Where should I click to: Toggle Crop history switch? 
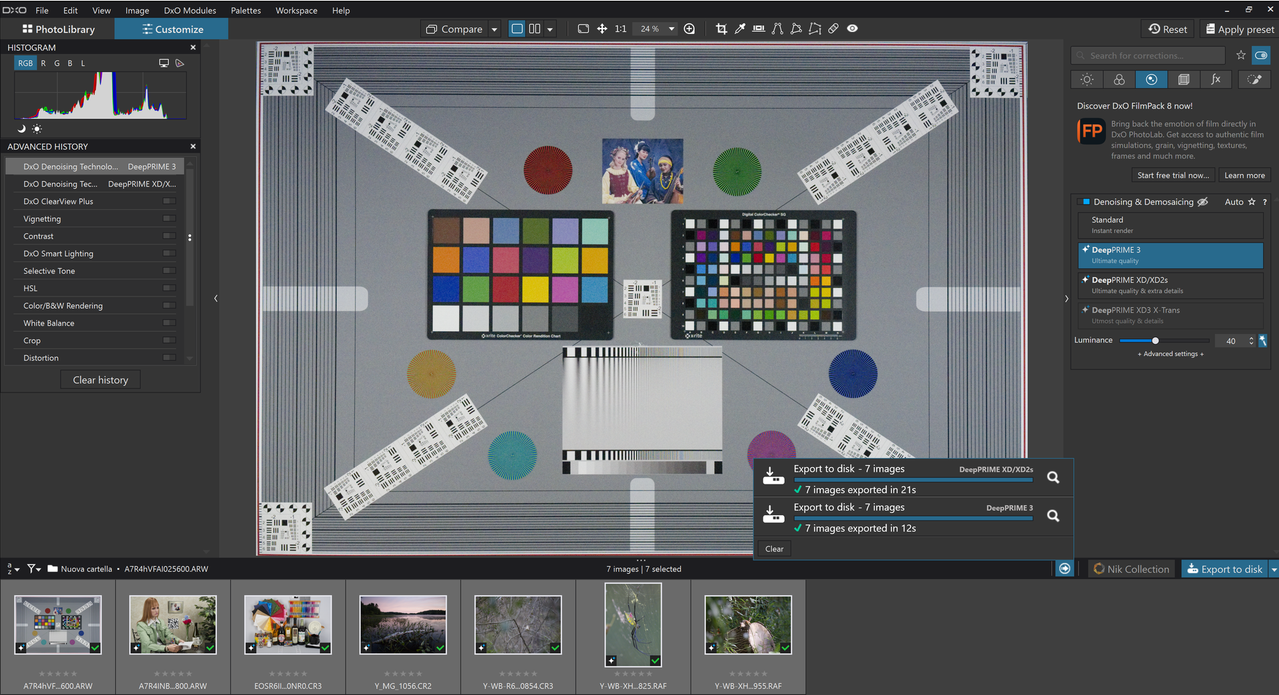click(168, 341)
